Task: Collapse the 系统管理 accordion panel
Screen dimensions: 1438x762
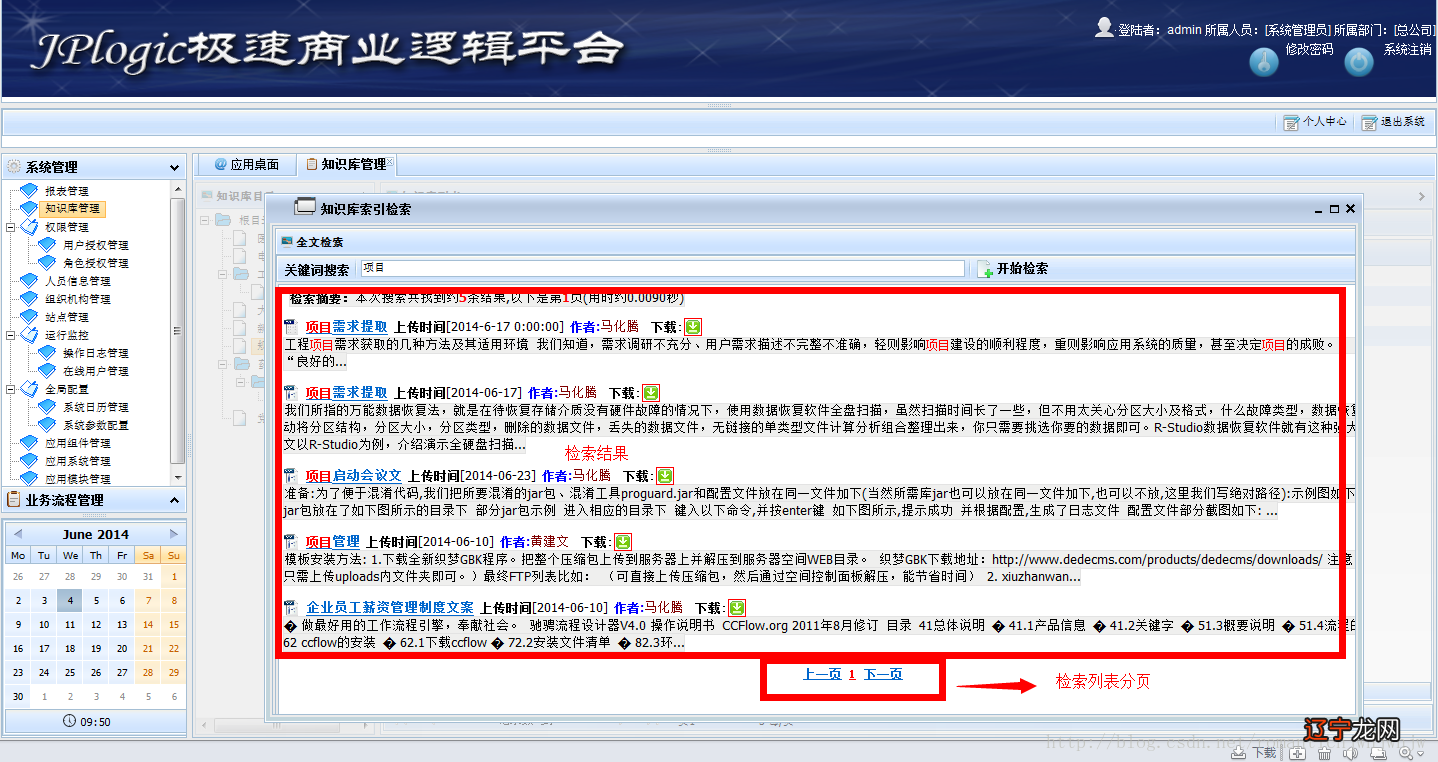Action: tap(174, 168)
